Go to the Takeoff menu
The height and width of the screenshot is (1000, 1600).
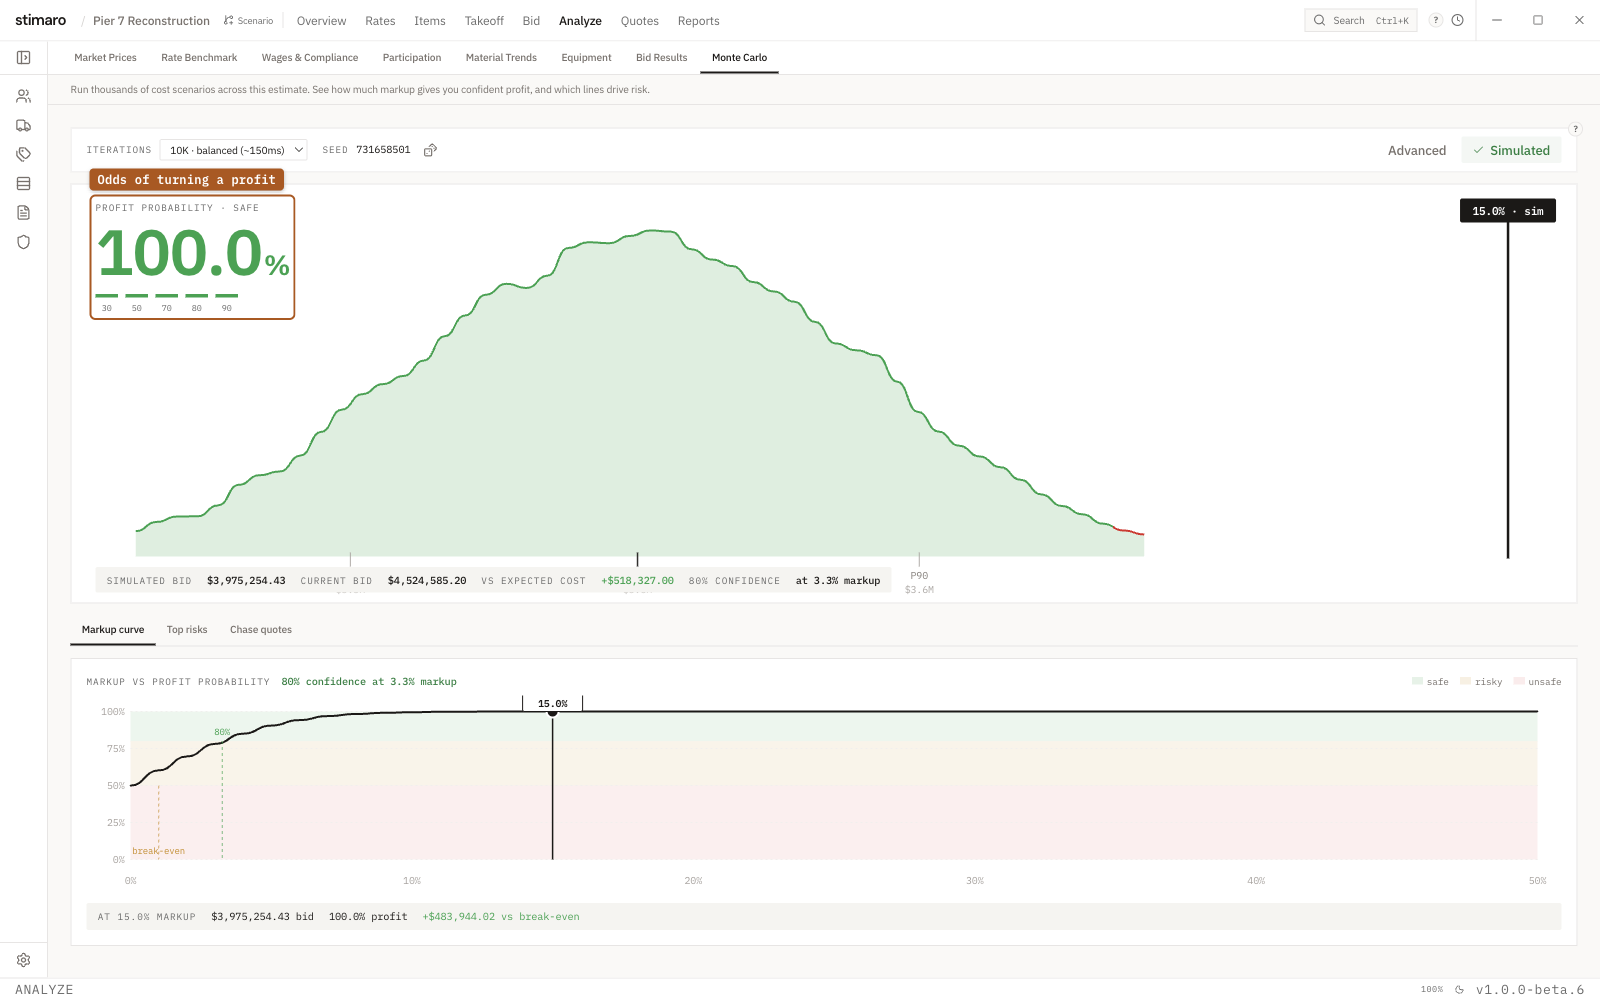pos(484,21)
